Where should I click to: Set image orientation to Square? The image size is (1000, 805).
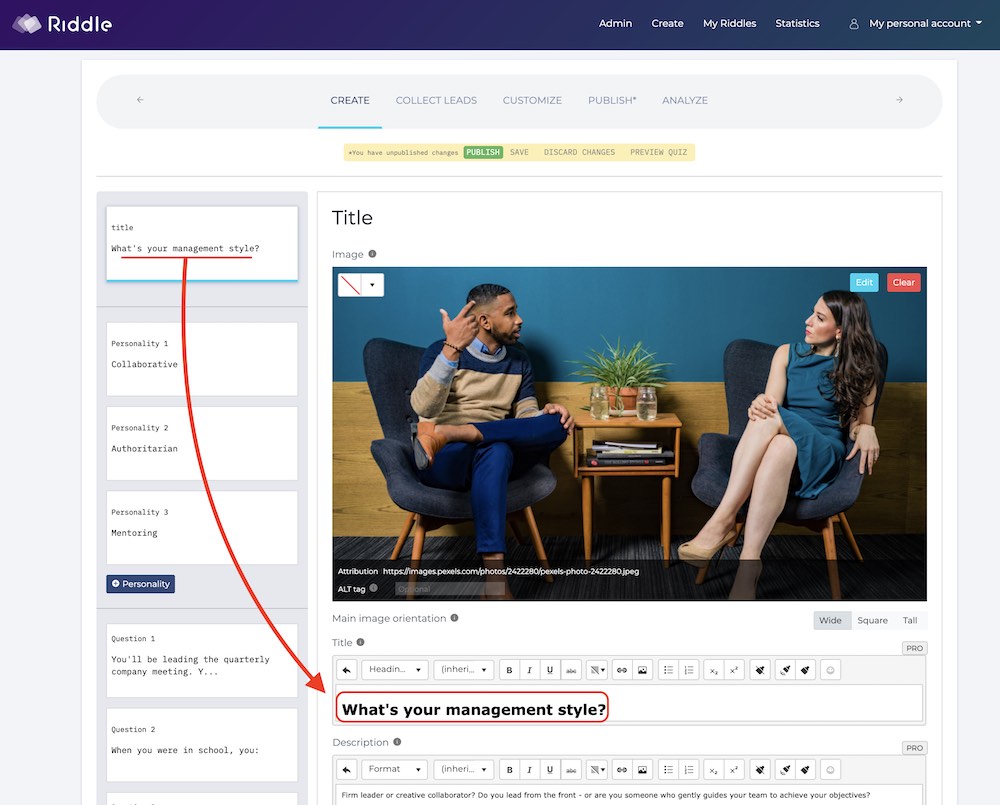[872, 620]
